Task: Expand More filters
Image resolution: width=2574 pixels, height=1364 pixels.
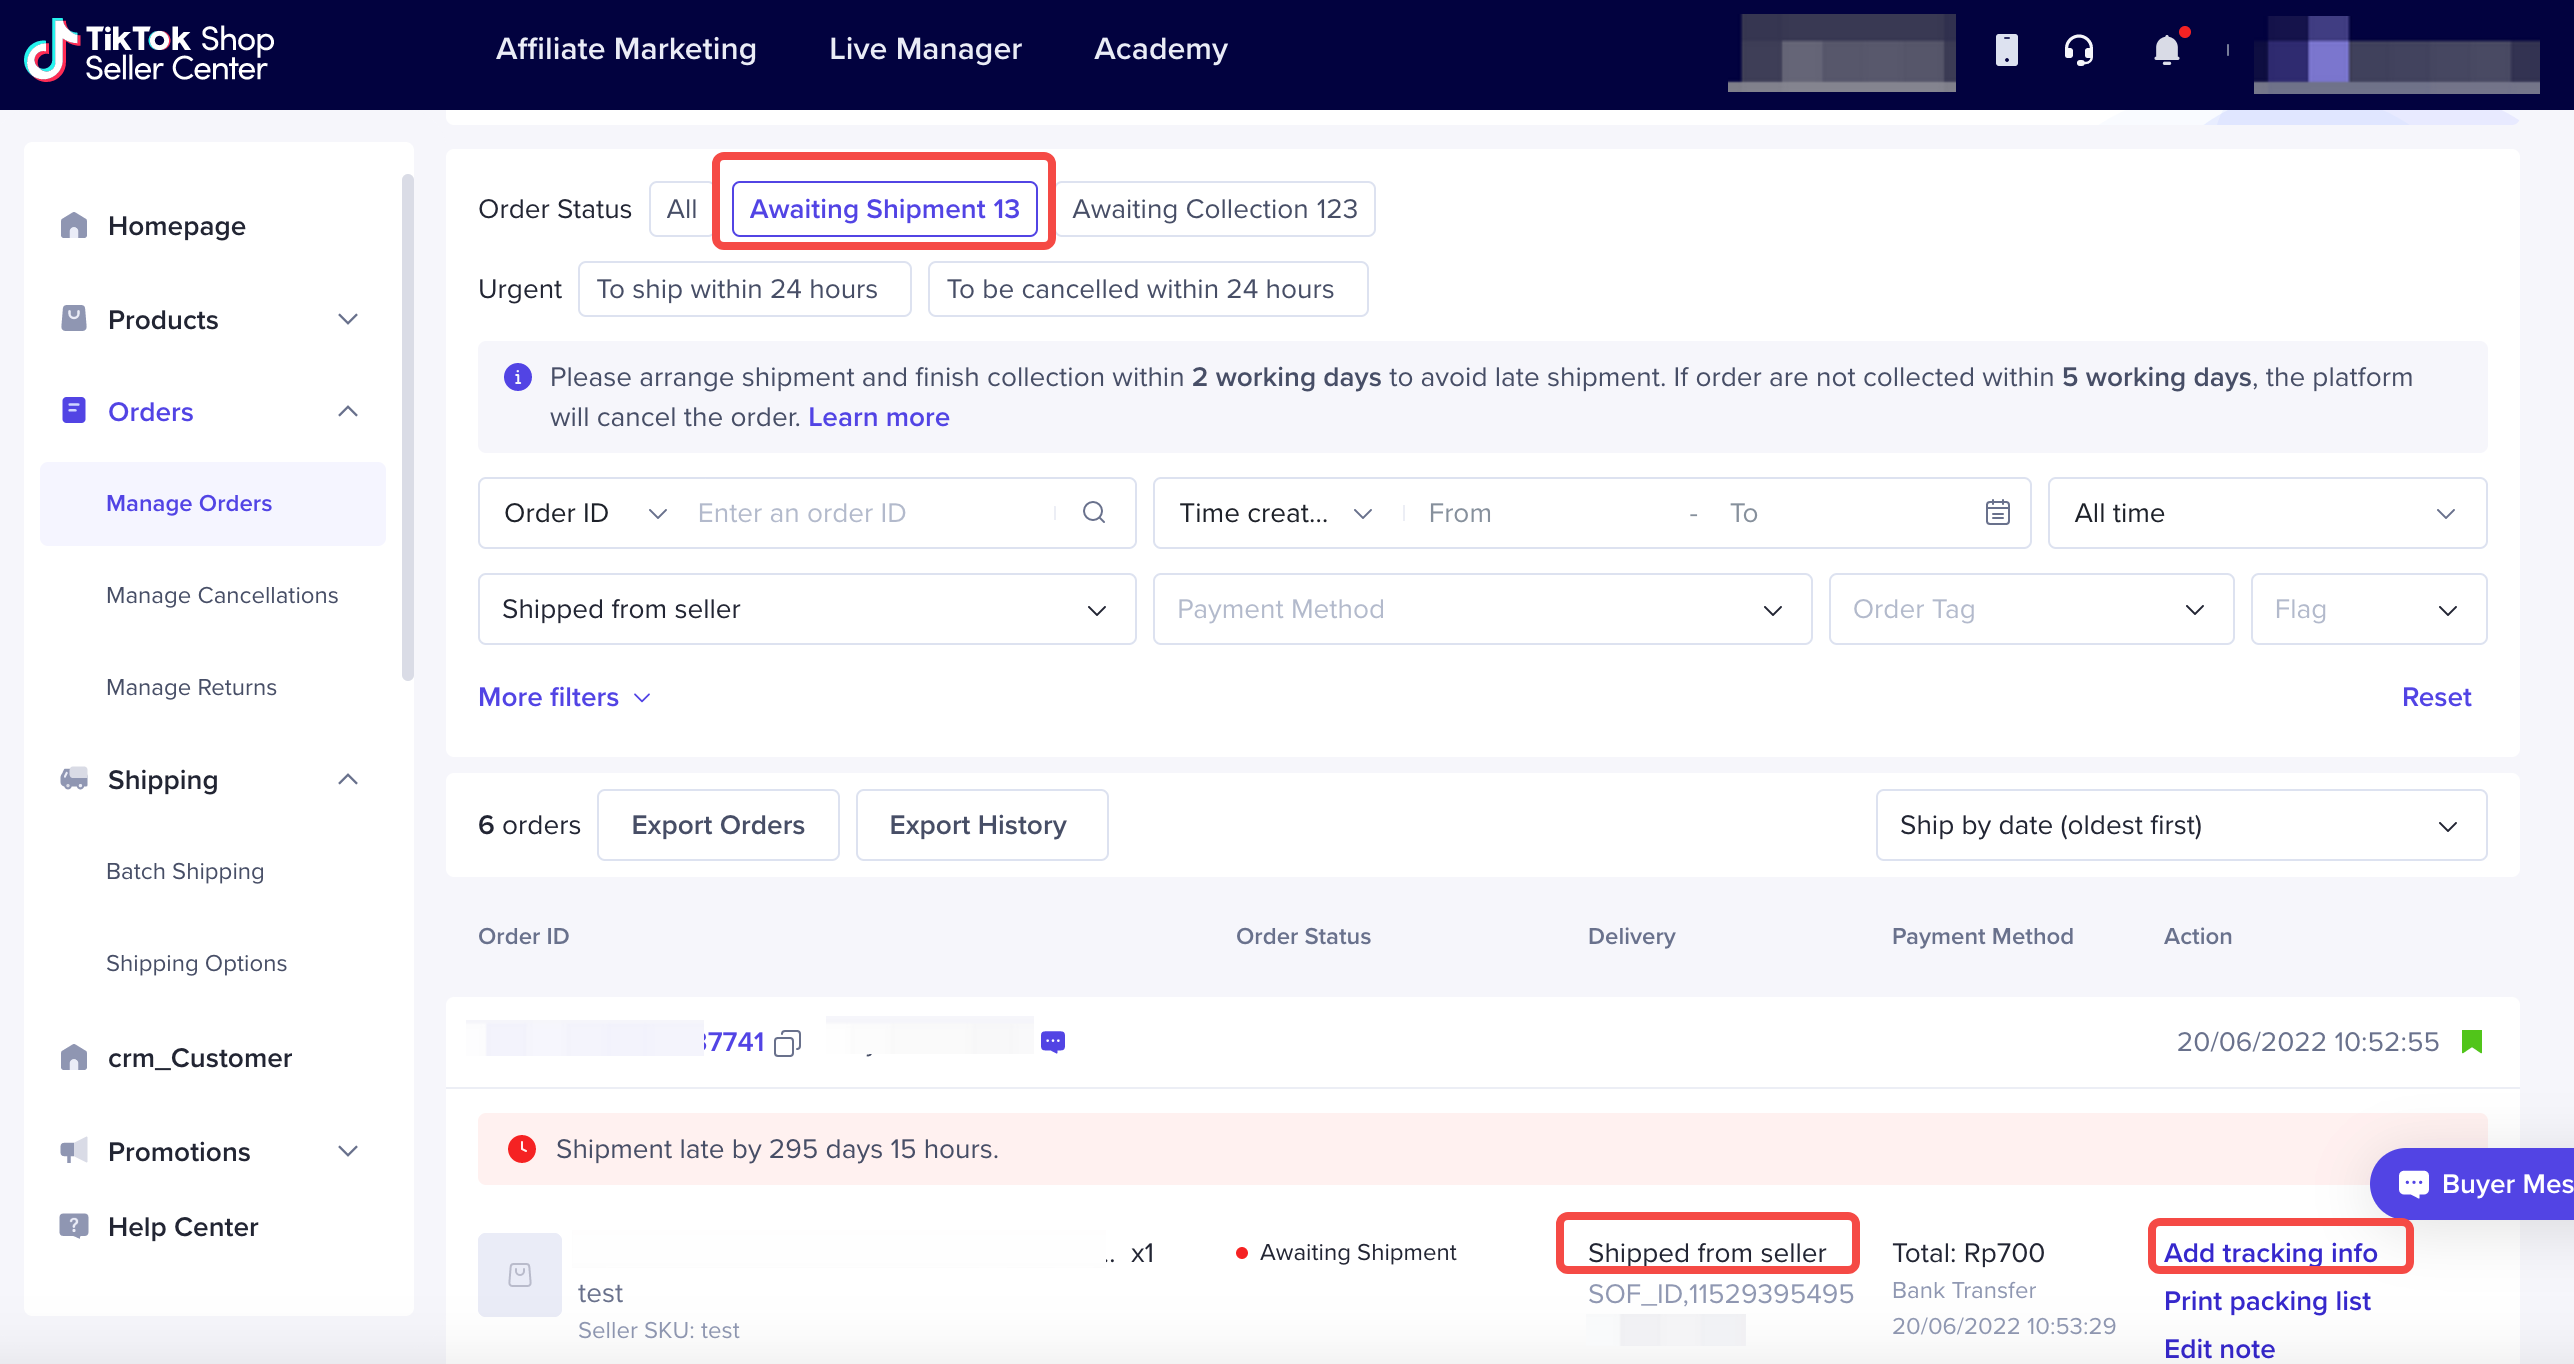Action: click(565, 697)
